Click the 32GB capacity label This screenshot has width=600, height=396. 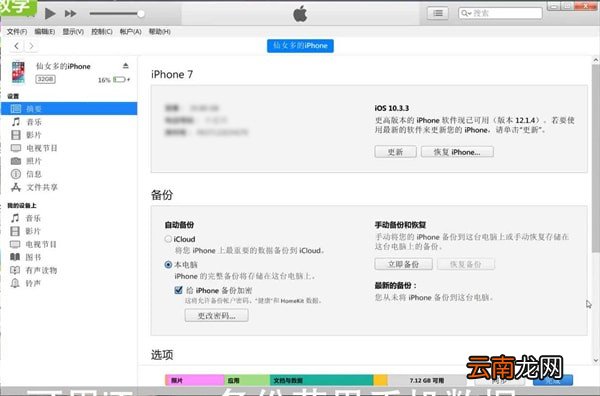click(46, 79)
